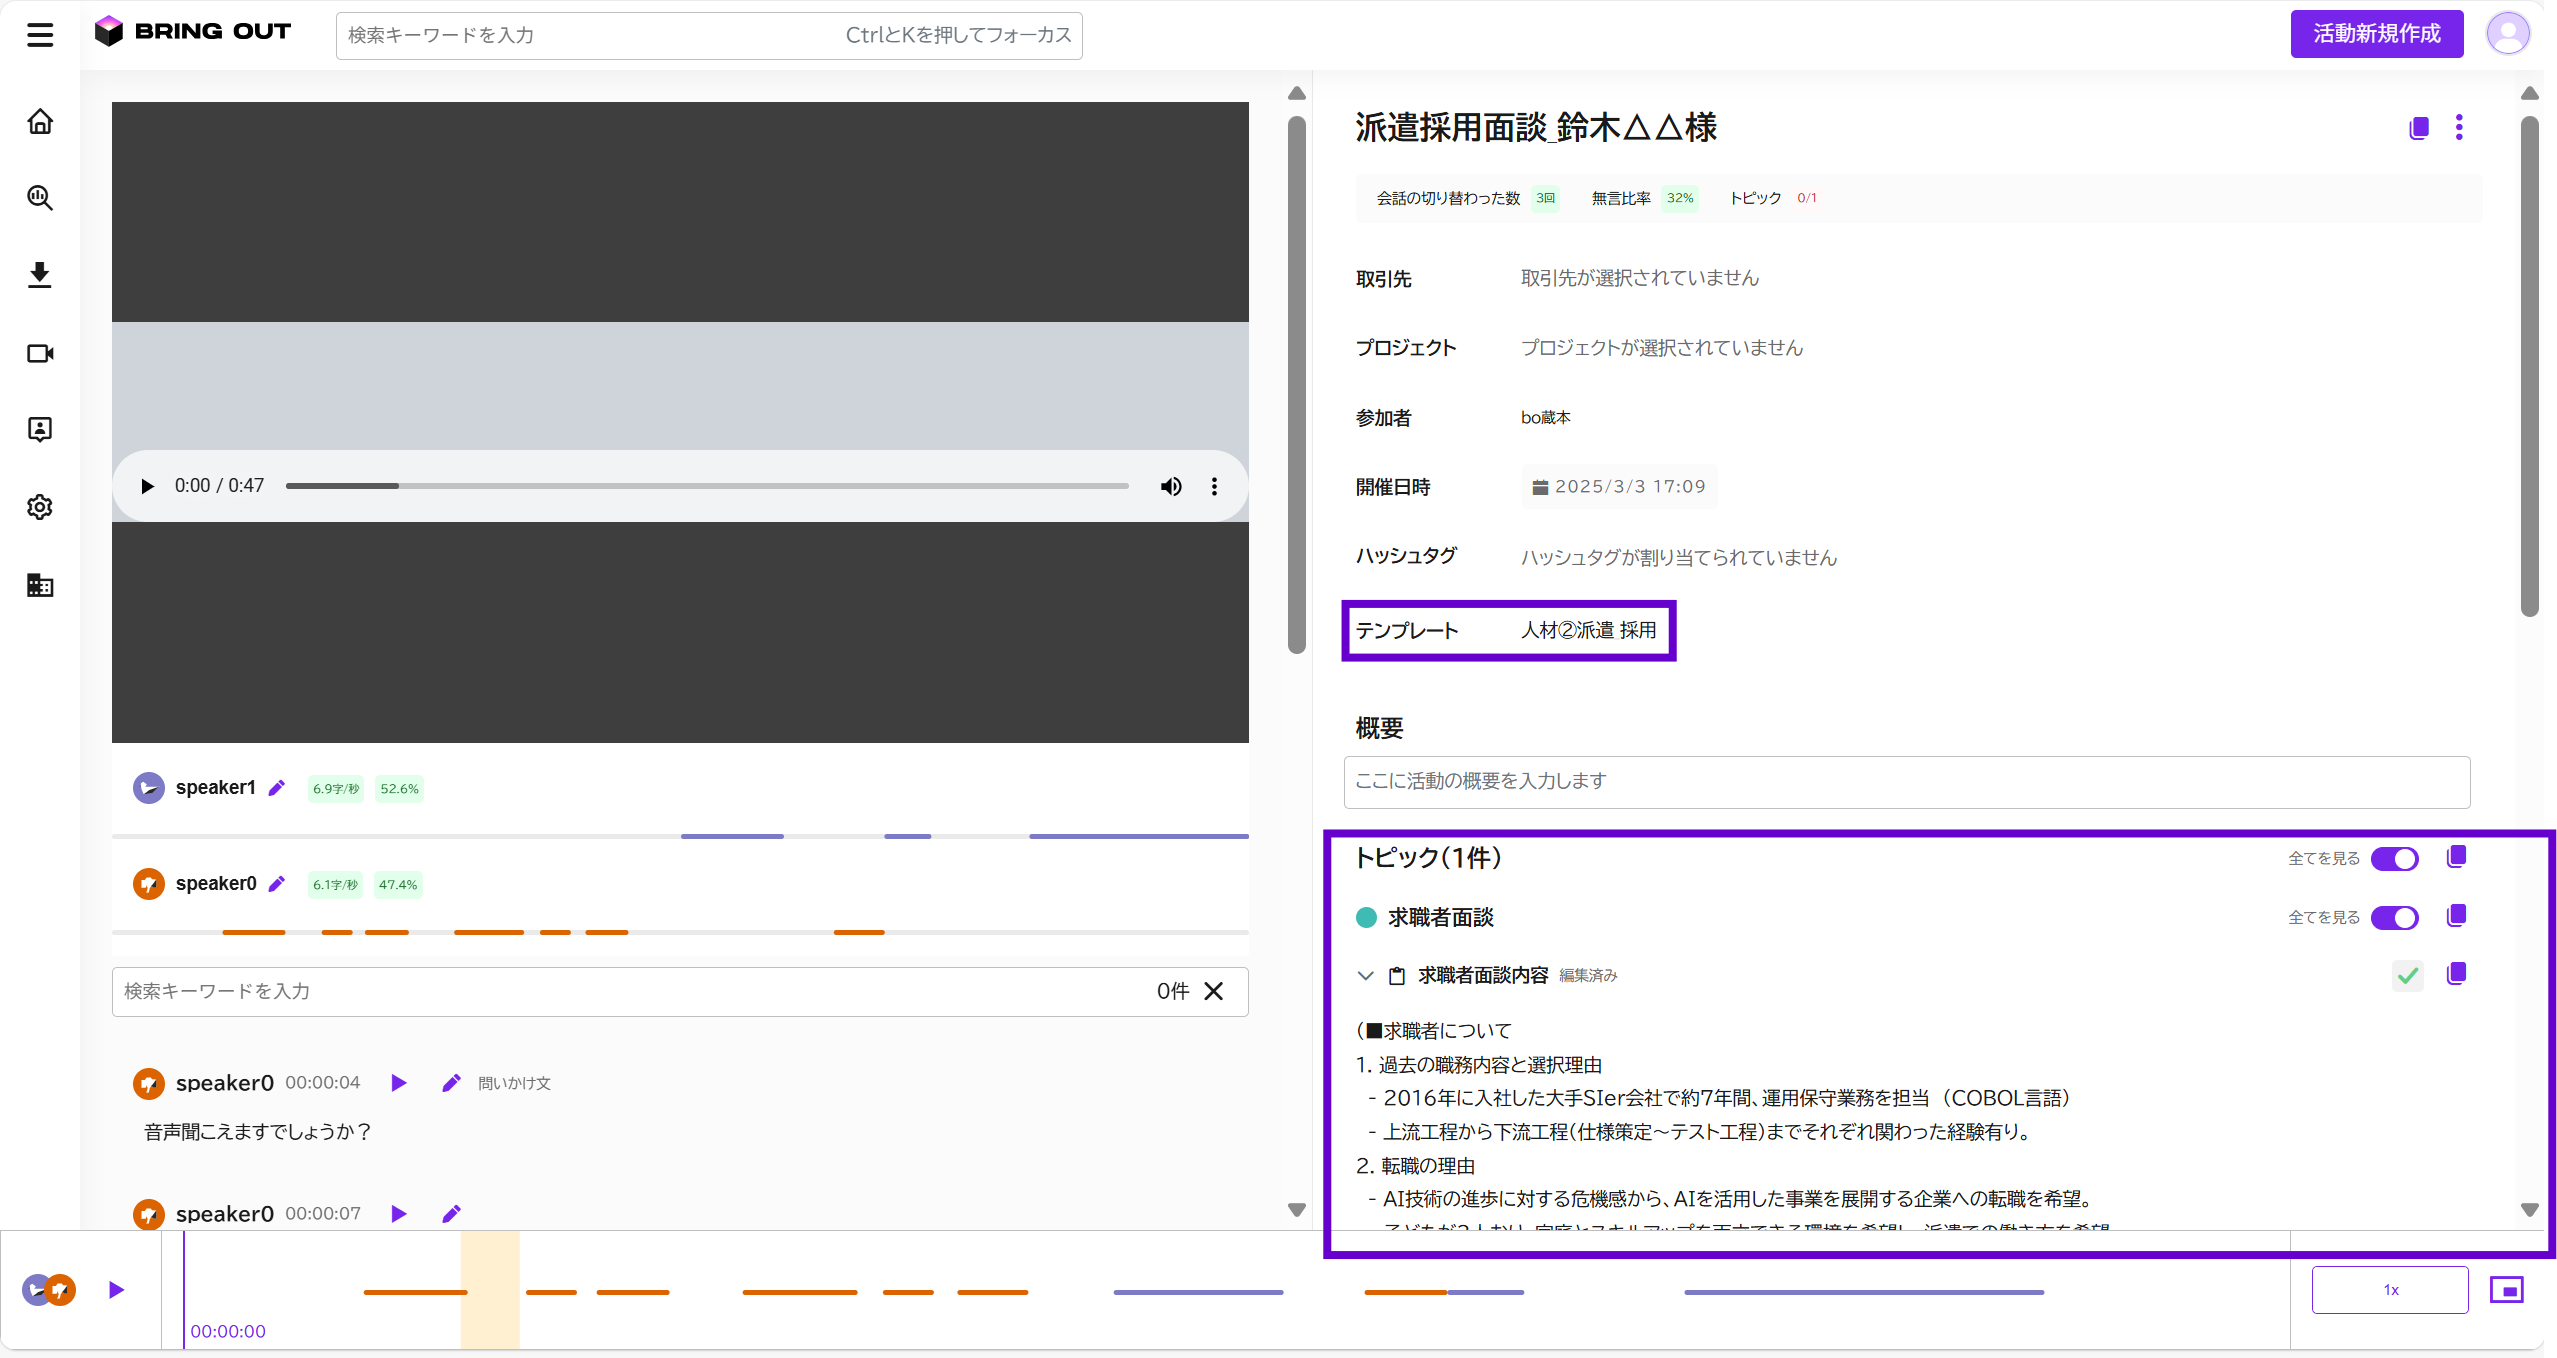Go to Home via sidebar icon

(40, 122)
